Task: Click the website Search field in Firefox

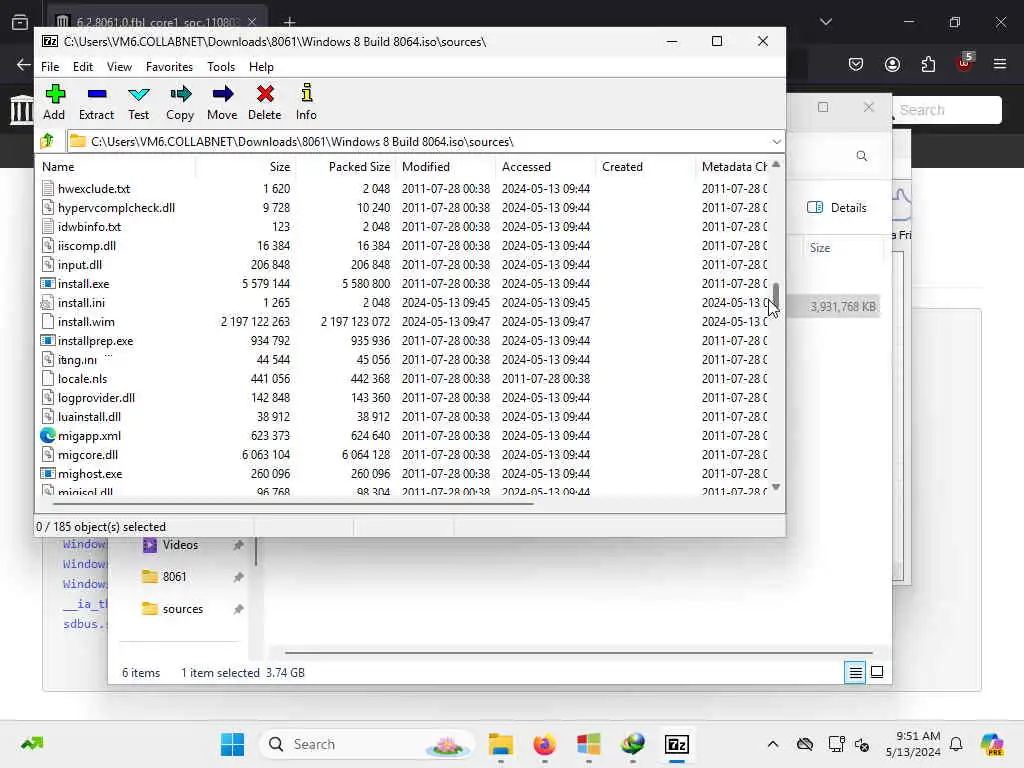Action: coord(946,110)
